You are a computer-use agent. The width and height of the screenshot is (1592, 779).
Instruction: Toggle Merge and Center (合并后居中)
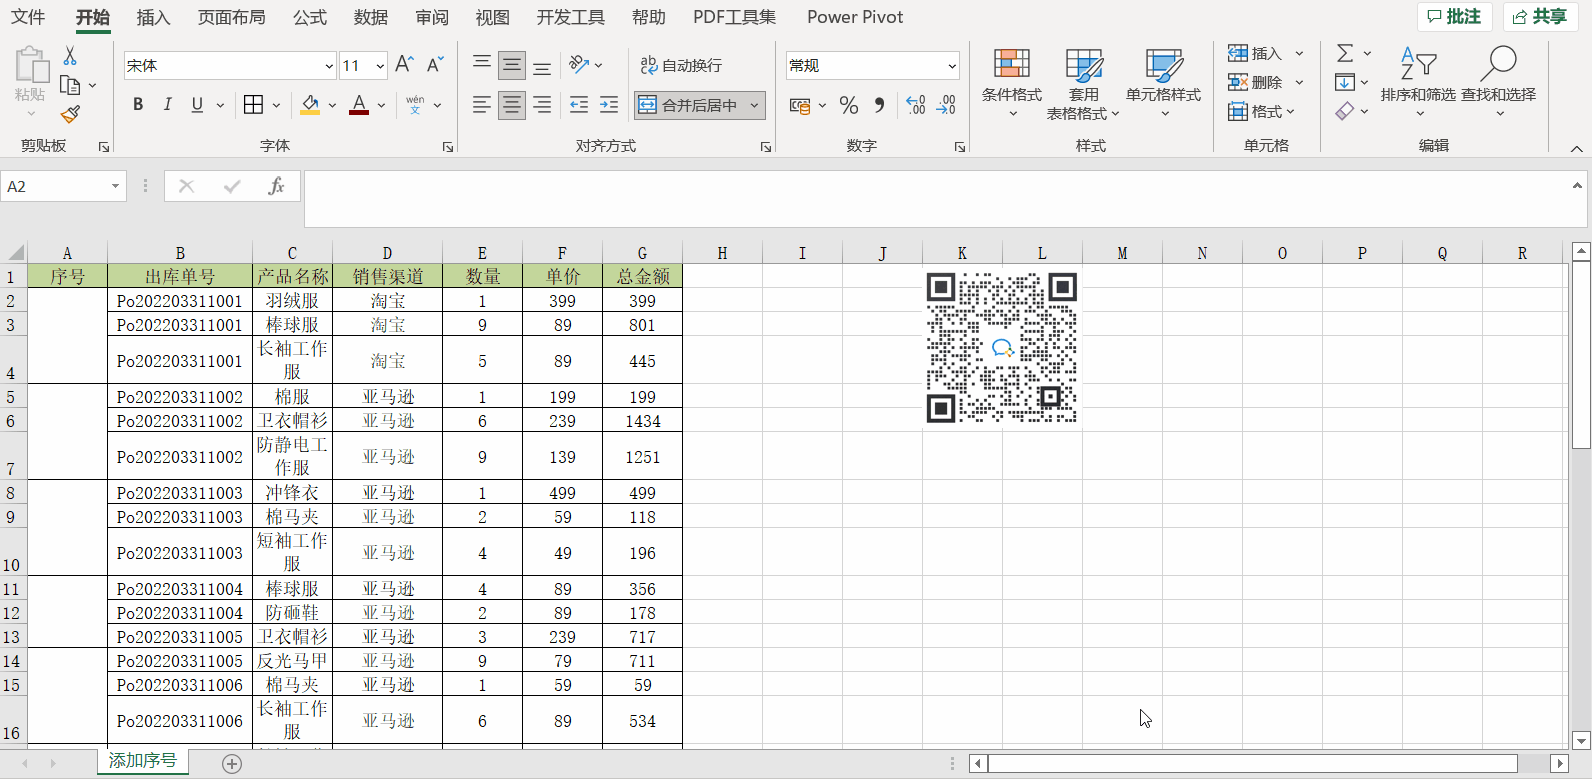(689, 105)
